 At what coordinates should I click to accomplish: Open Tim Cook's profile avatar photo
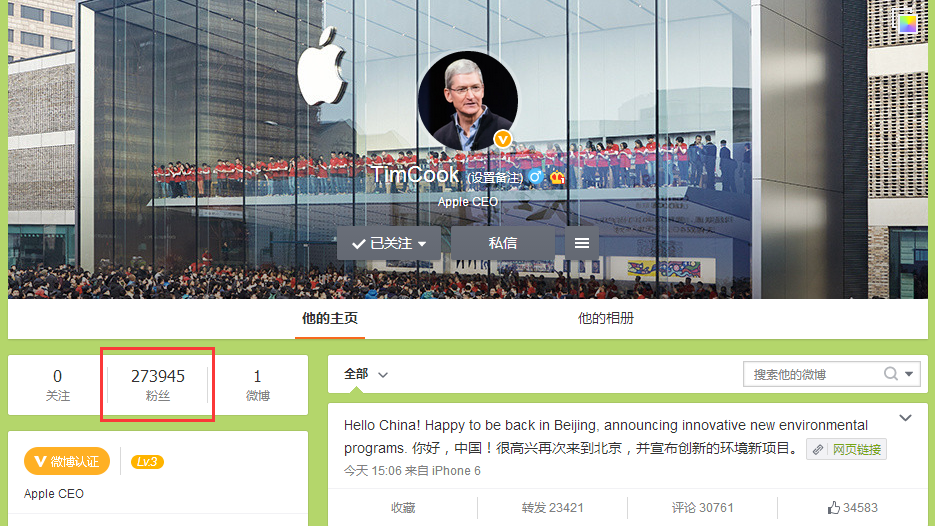[x=468, y=101]
